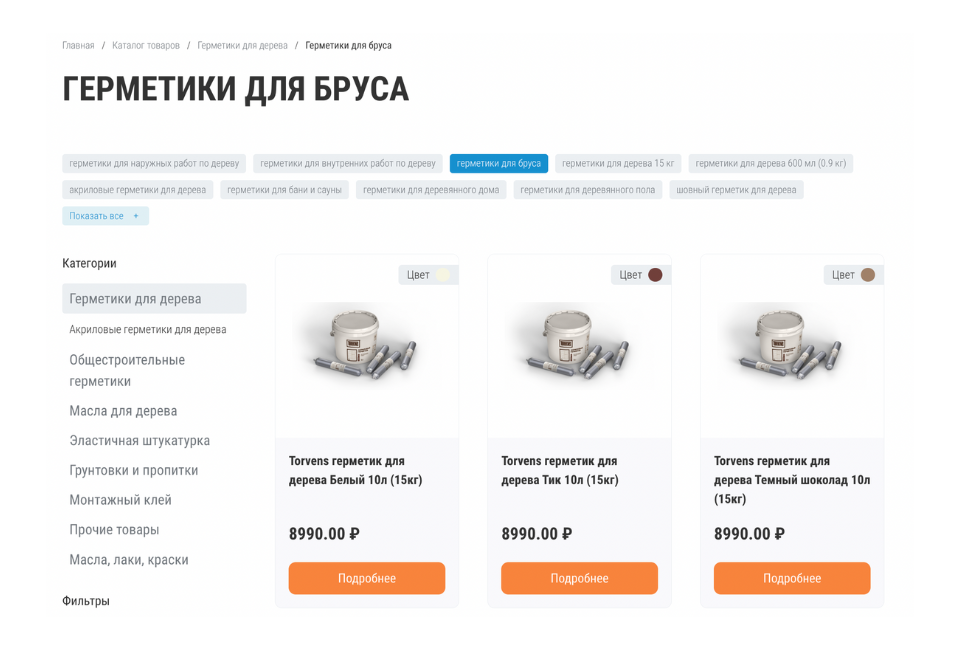
Task: Open the Монтажный клей category
Action: click(x=120, y=500)
